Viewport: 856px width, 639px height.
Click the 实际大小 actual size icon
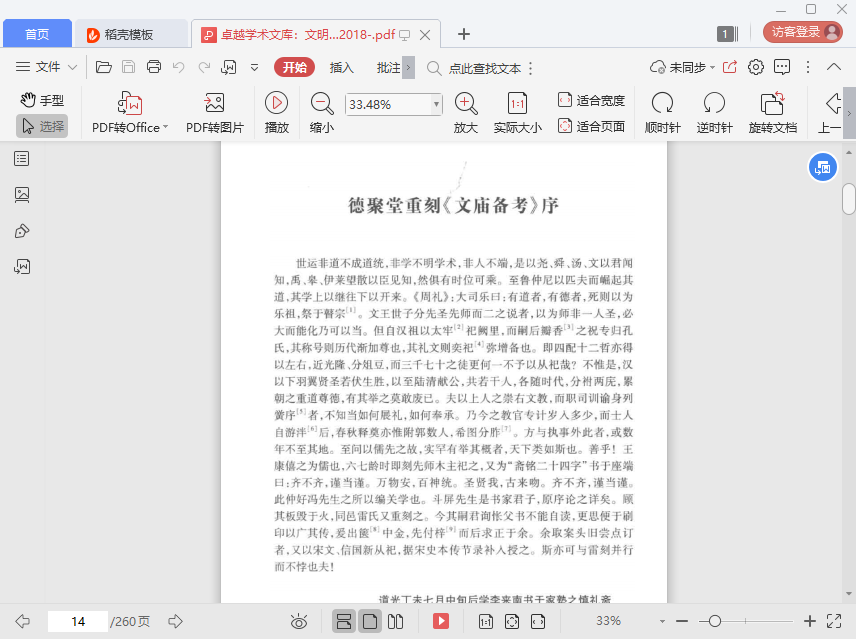[x=517, y=103]
